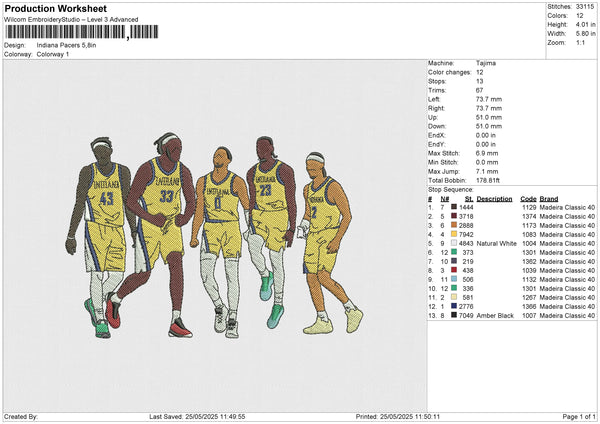Choose the yellow swatch for thread 7942
The height and width of the screenshot is (424, 600).
(454, 234)
